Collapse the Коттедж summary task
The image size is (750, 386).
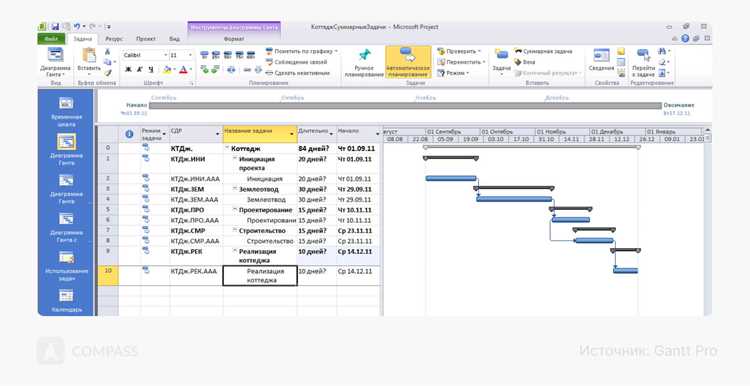tap(227, 148)
